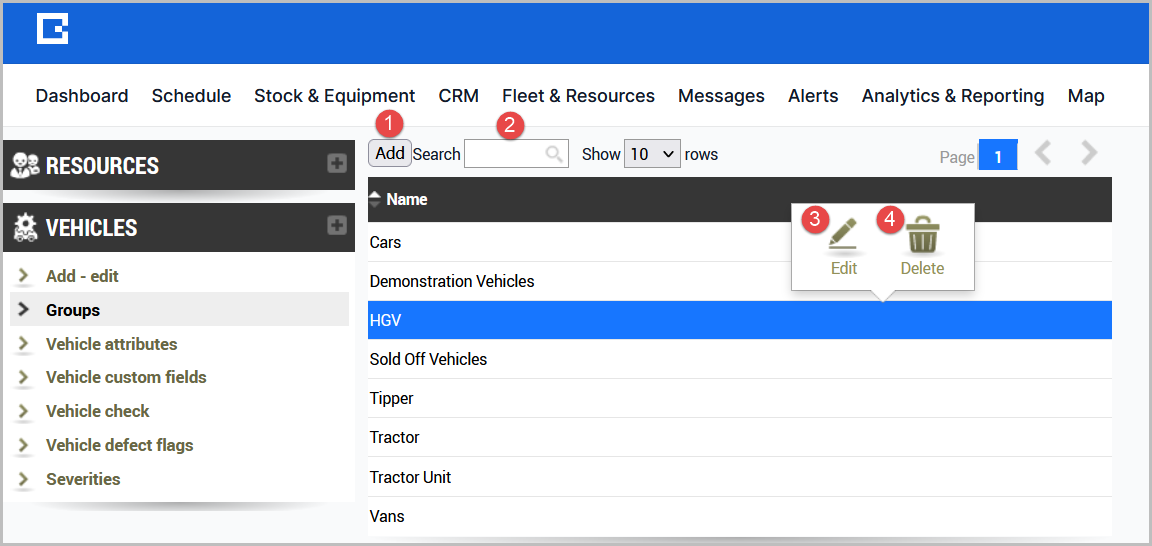This screenshot has width=1152, height=546.
Task: Open the Severities sidebar link
Action: click(83, 479)
